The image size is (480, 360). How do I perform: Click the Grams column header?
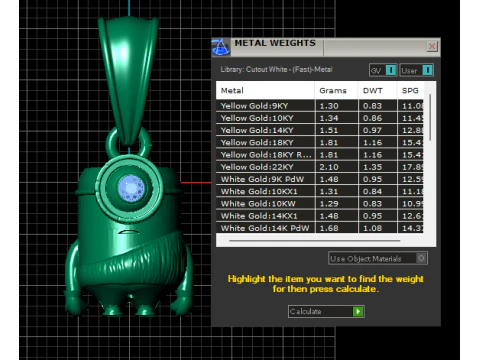[x=336, y=90]
